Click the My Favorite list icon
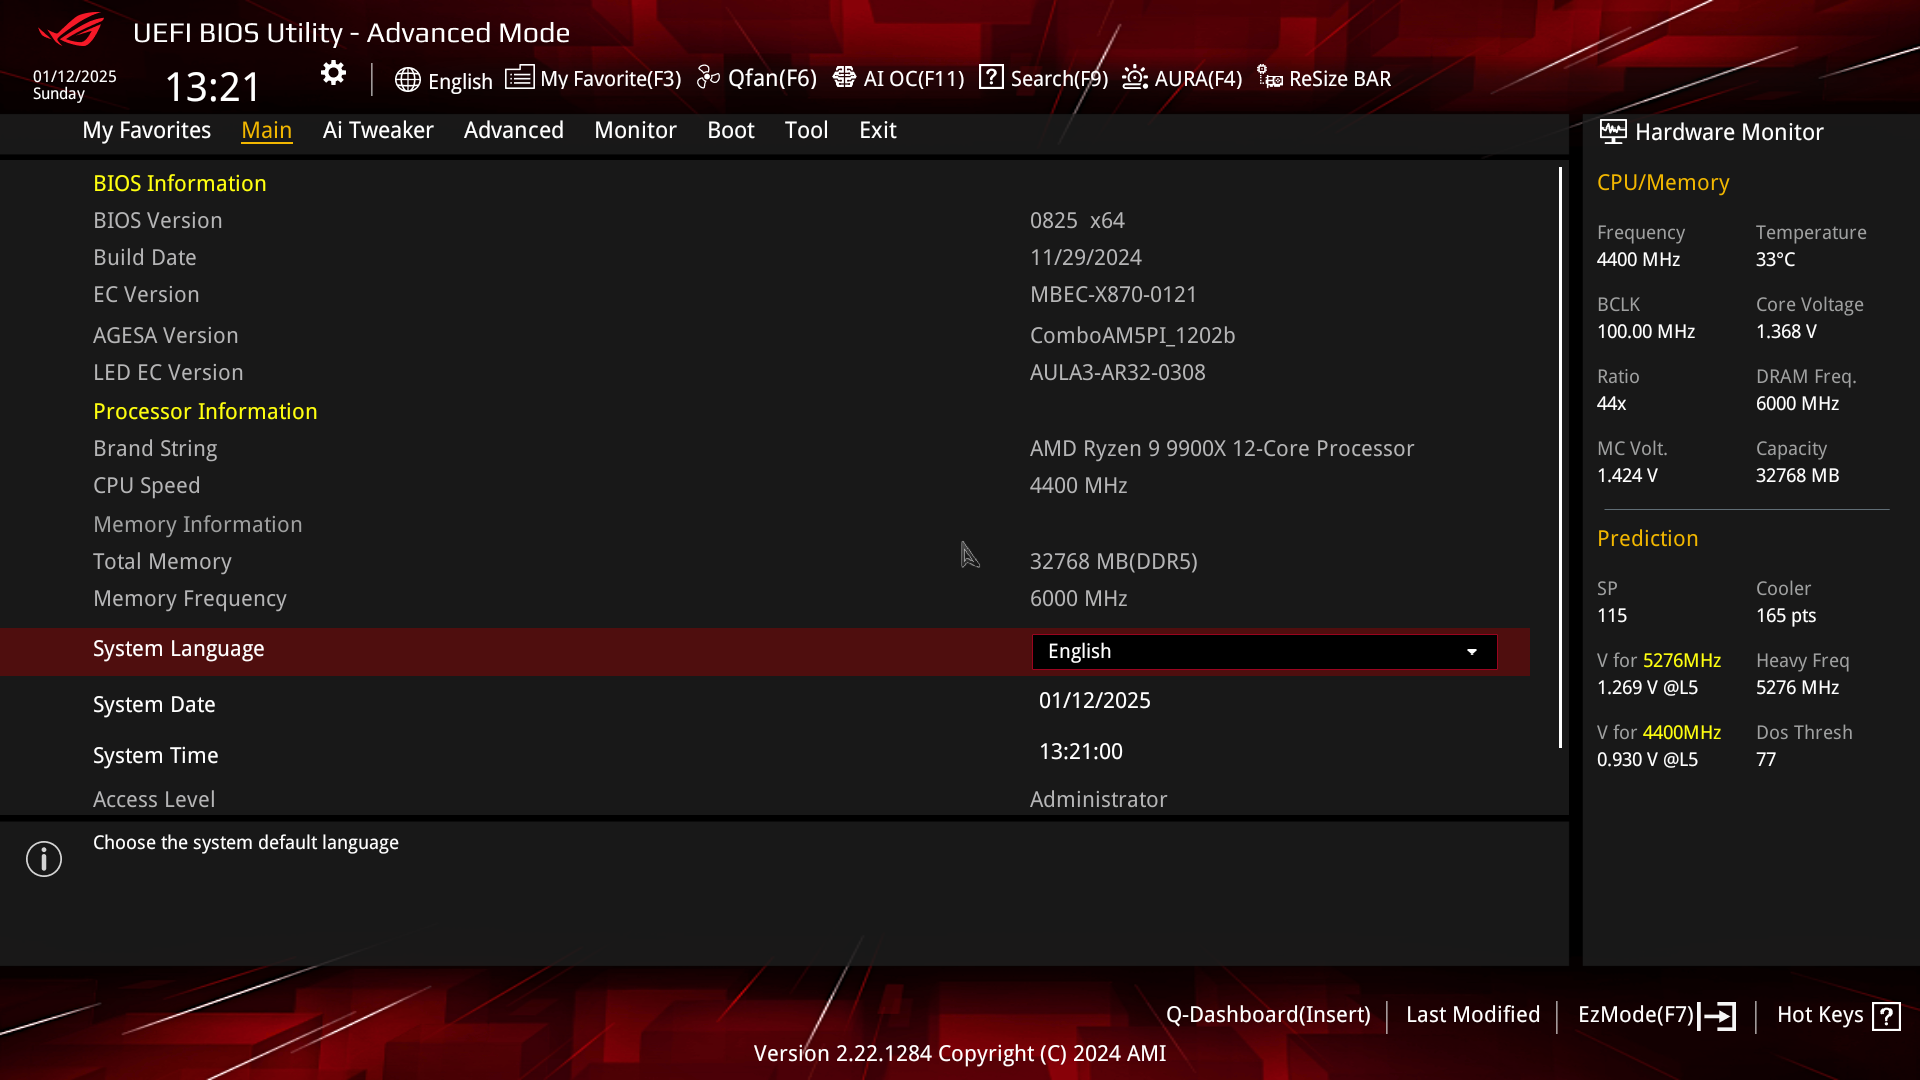This screenshot has width=1920, height=1080. [519, 77]
